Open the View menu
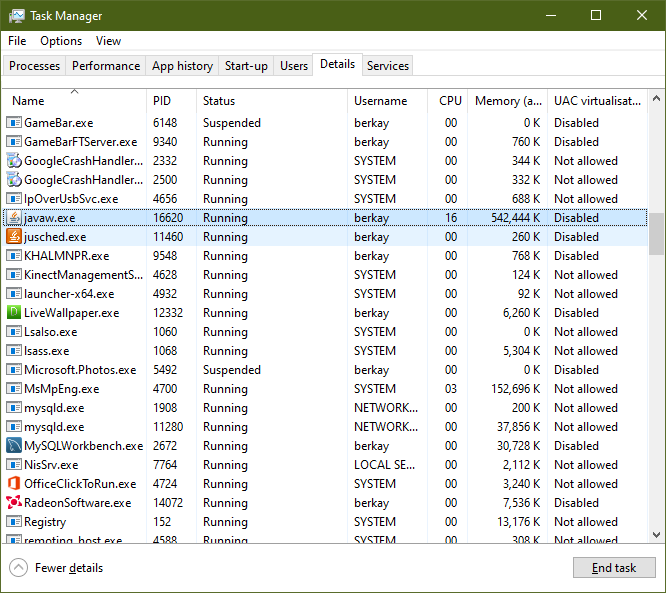Screen dimensions: 666x593 pos(108,41)
